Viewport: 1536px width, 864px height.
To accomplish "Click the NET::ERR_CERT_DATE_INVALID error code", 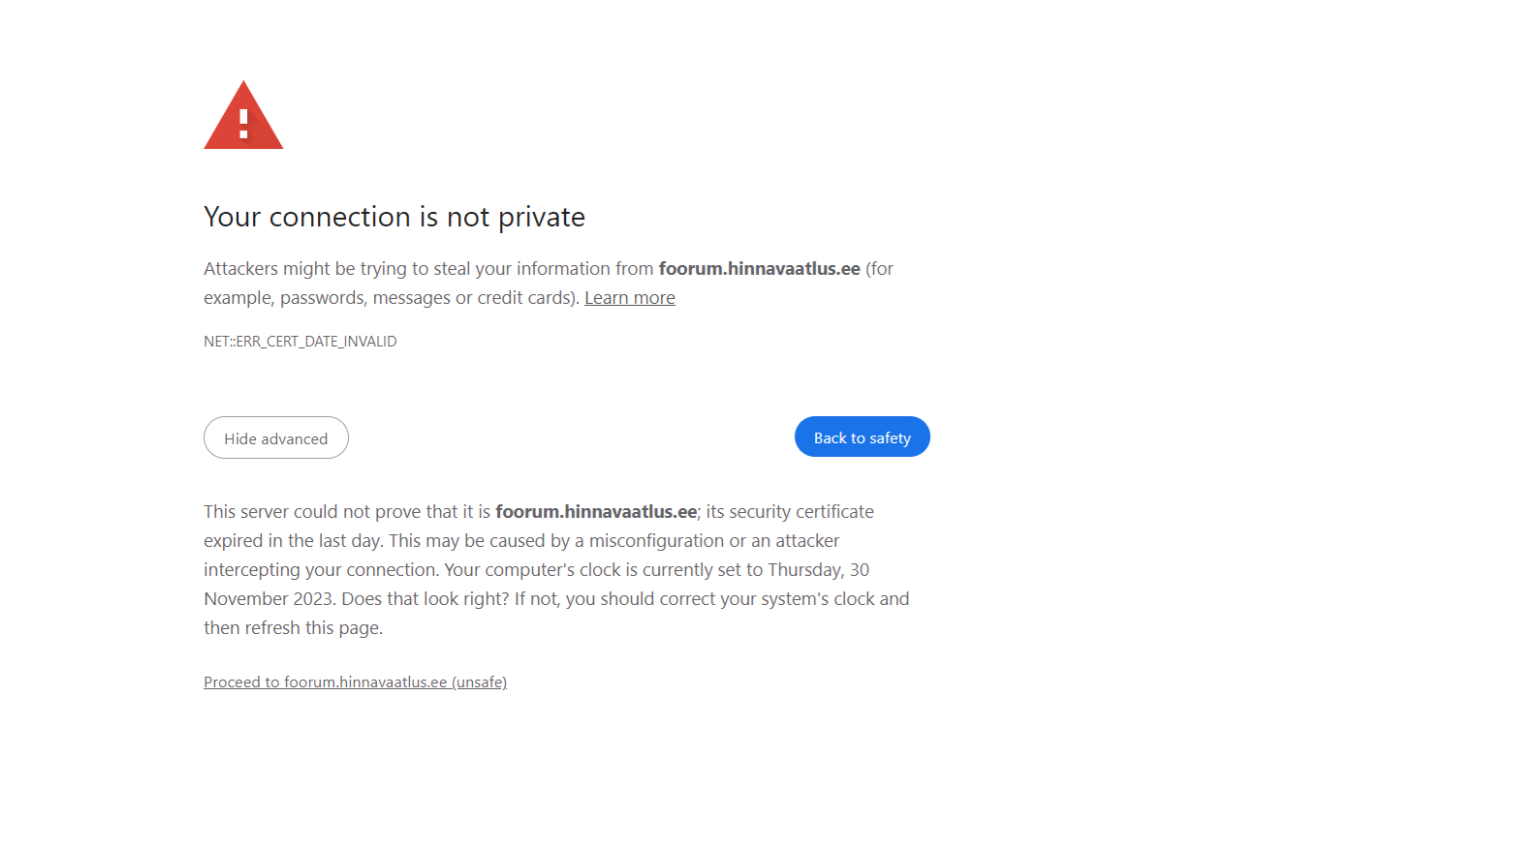I will [x=300, y=342].
